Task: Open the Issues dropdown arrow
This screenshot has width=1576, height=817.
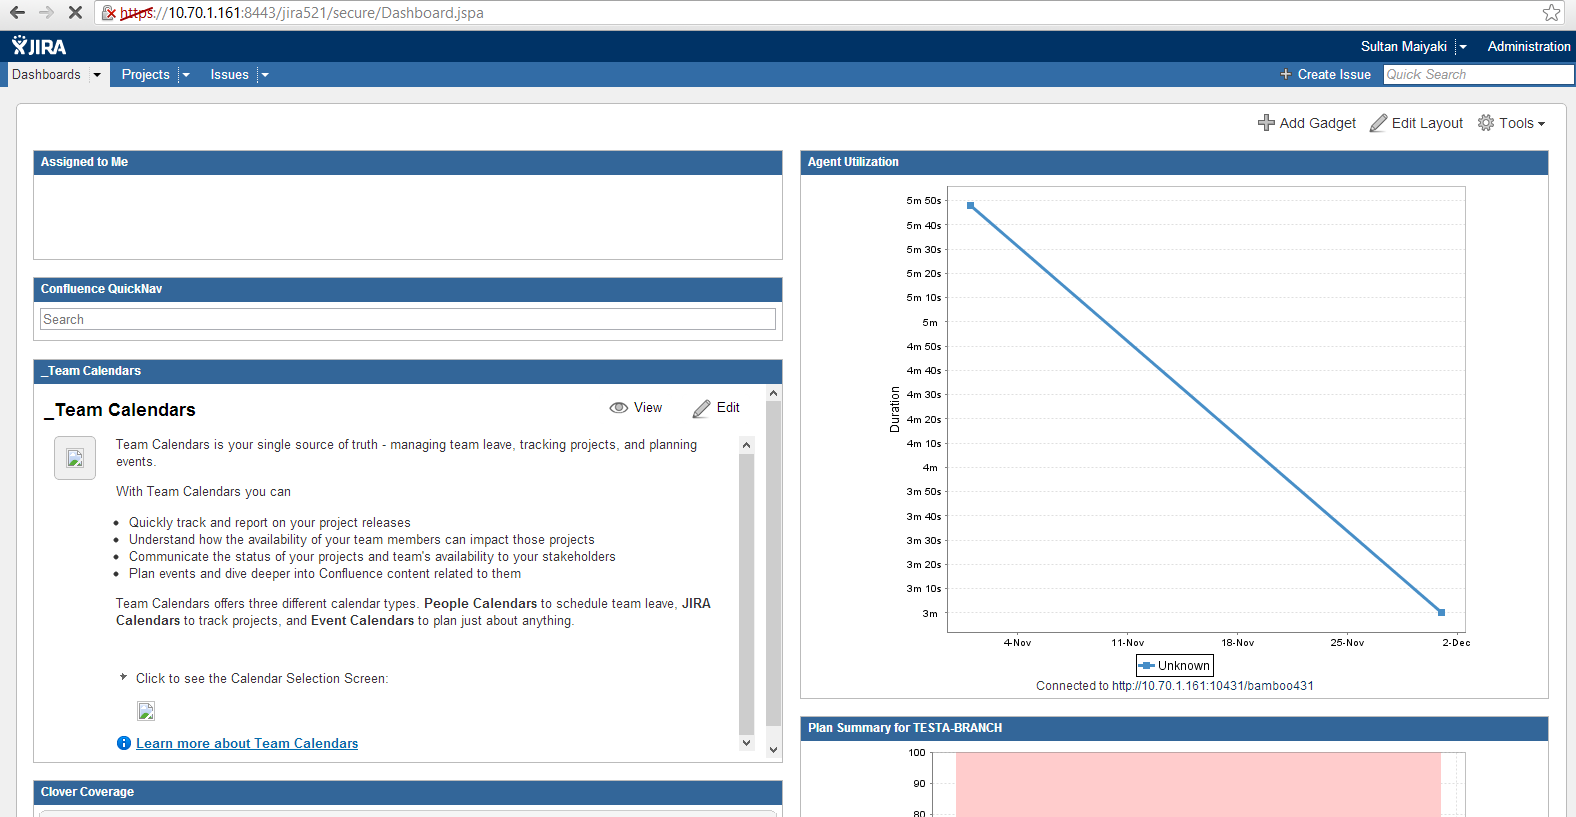Action: coord(265,75)
